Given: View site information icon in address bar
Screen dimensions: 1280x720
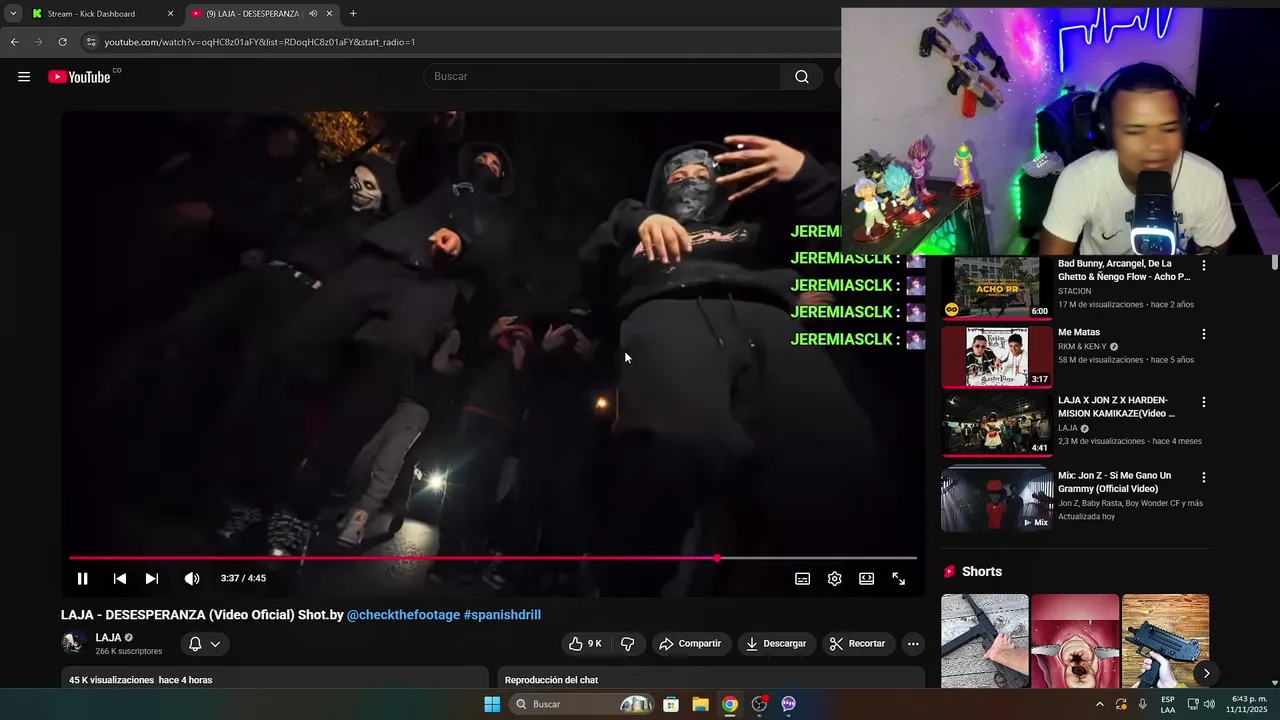Looking at the screenshot, I should click(92, 42).
